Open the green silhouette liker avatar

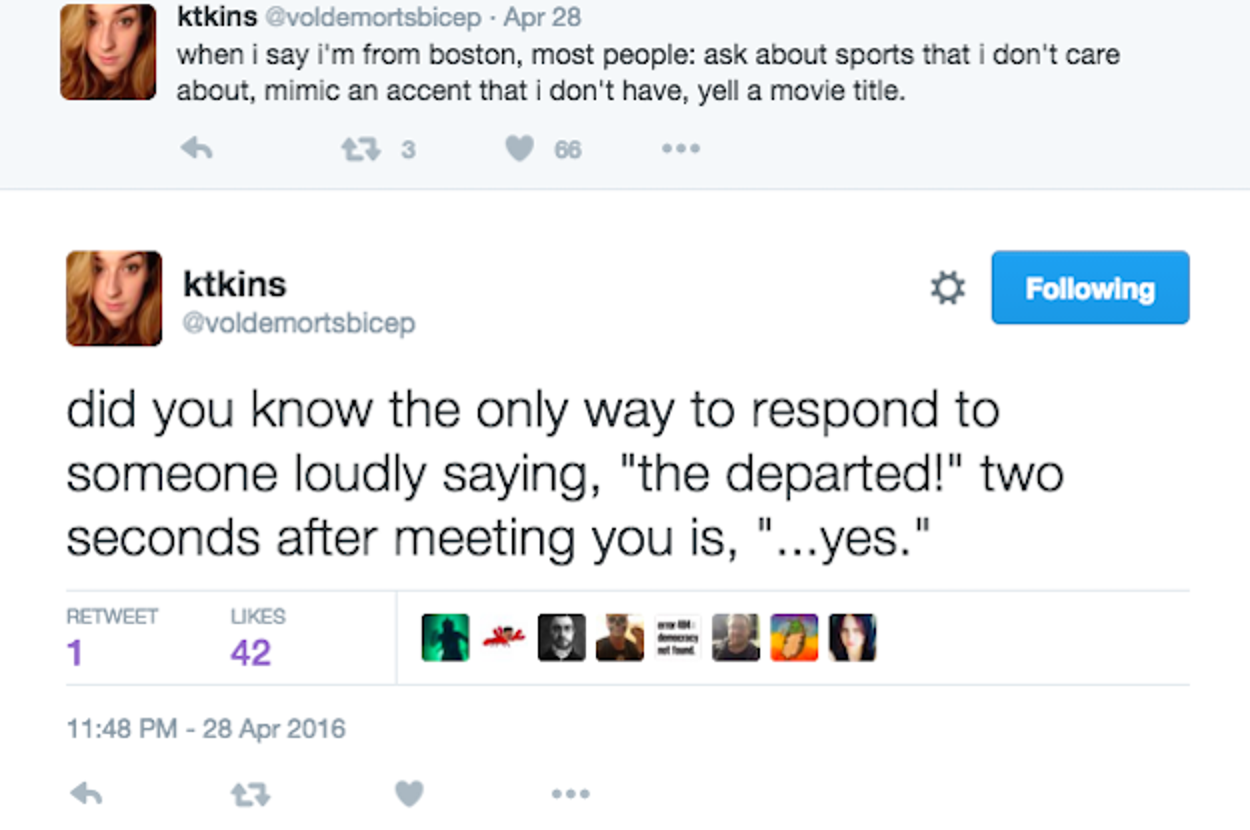click(445, 638)
